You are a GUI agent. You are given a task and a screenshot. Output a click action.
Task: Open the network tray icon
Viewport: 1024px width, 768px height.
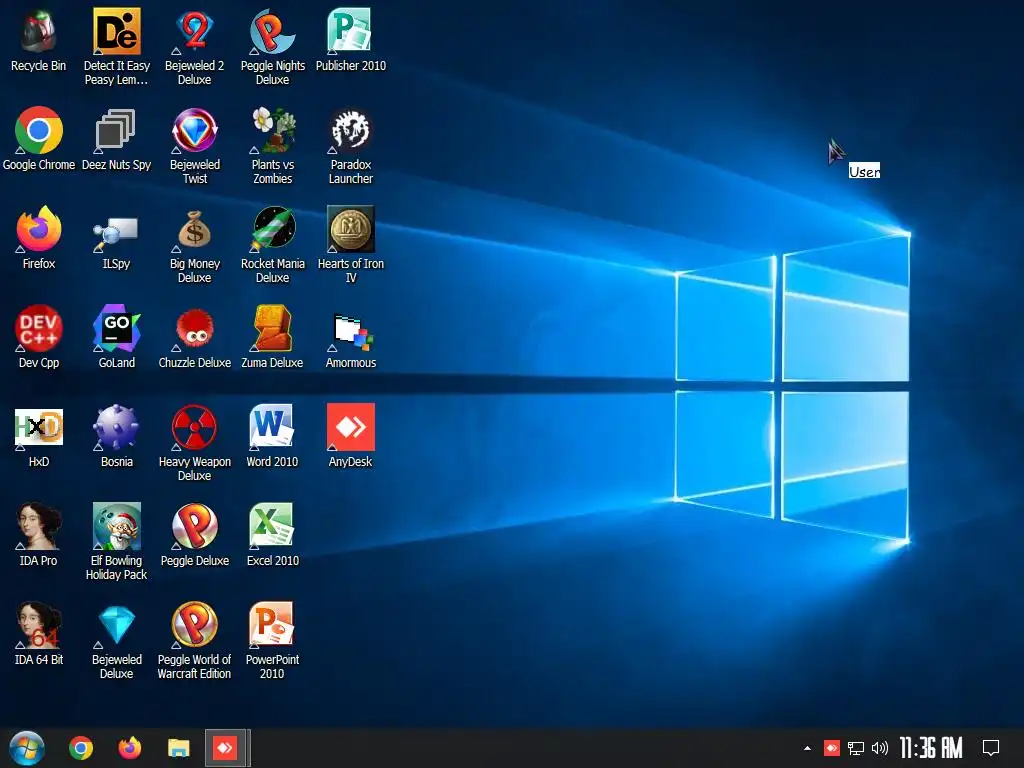(x=856, y=748)
